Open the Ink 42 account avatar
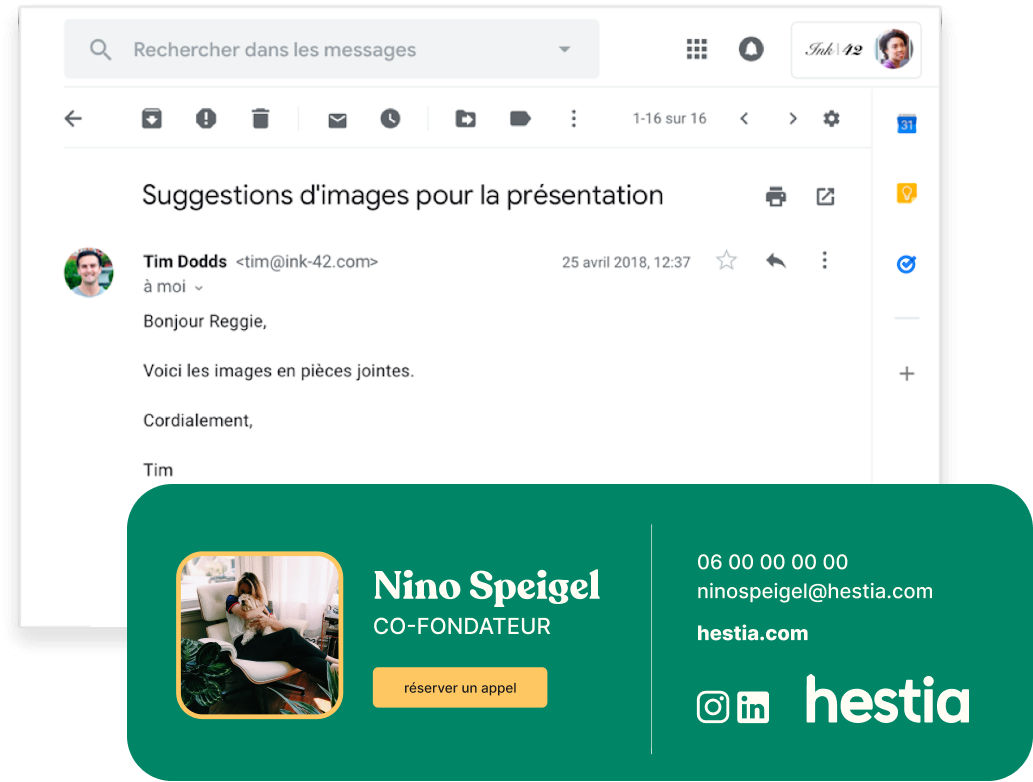Image resolution: width=1033 pixels, height=782 pixels. coord(893,49)
